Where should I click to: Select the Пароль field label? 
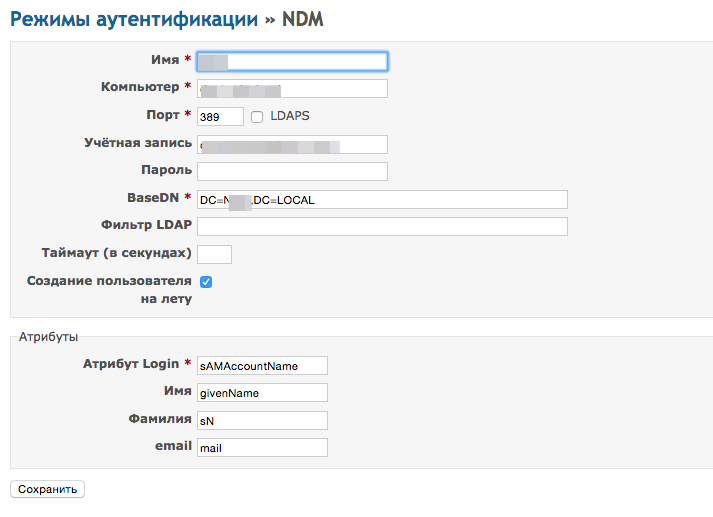(166, 170)
